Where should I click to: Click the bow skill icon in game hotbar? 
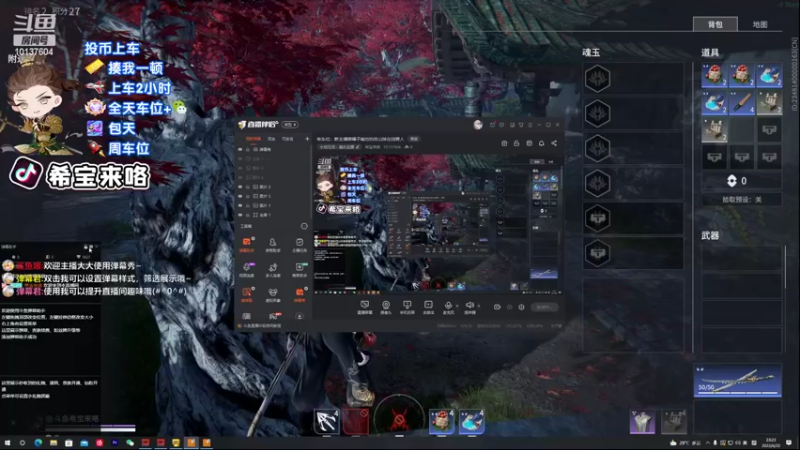pyautogui.click(x=327, y=421)
